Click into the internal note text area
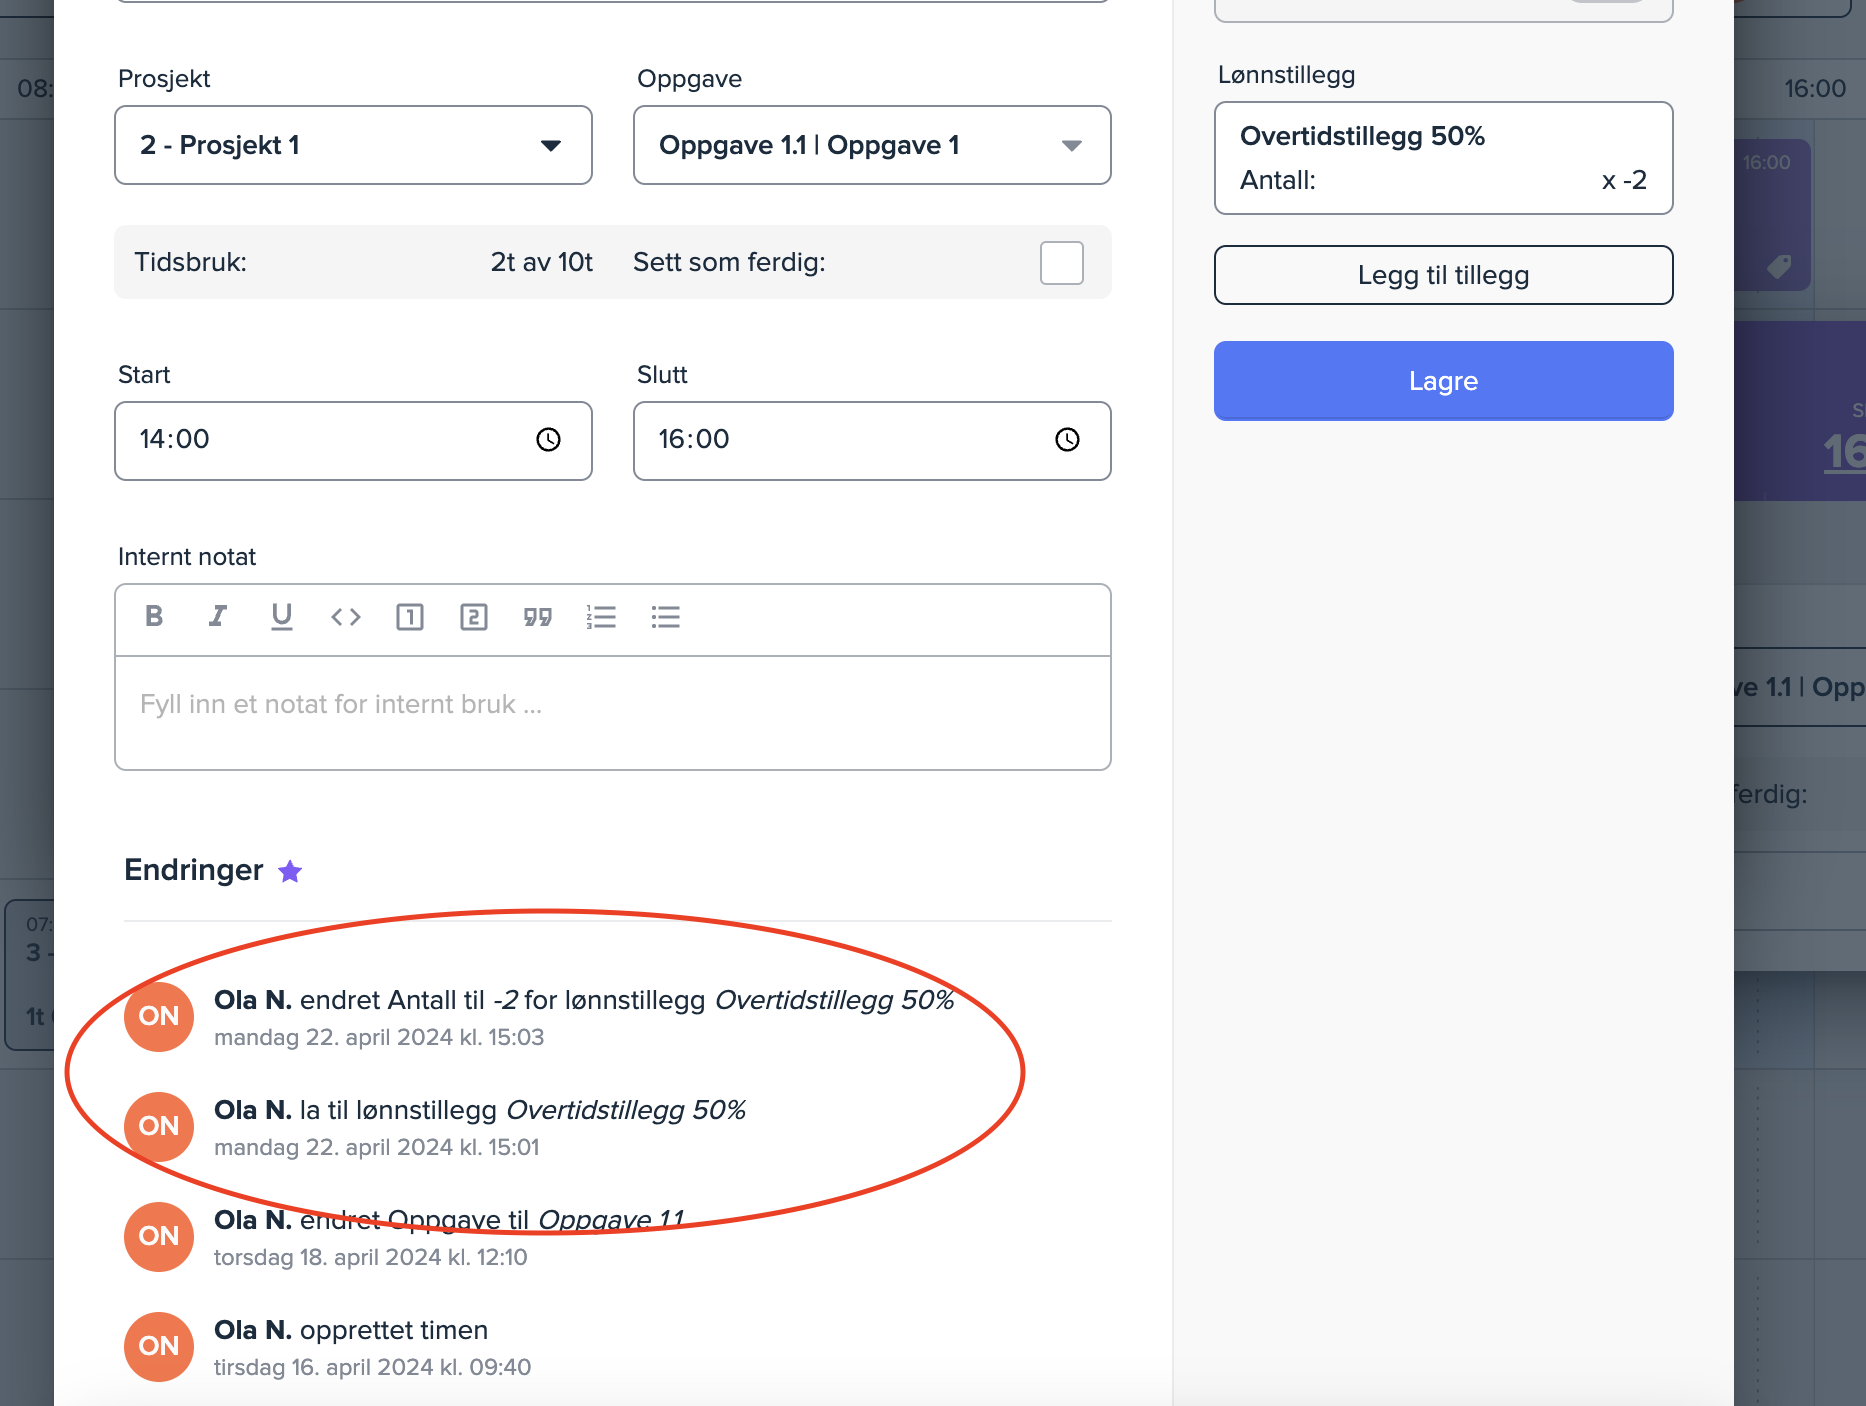 (612, 712)
